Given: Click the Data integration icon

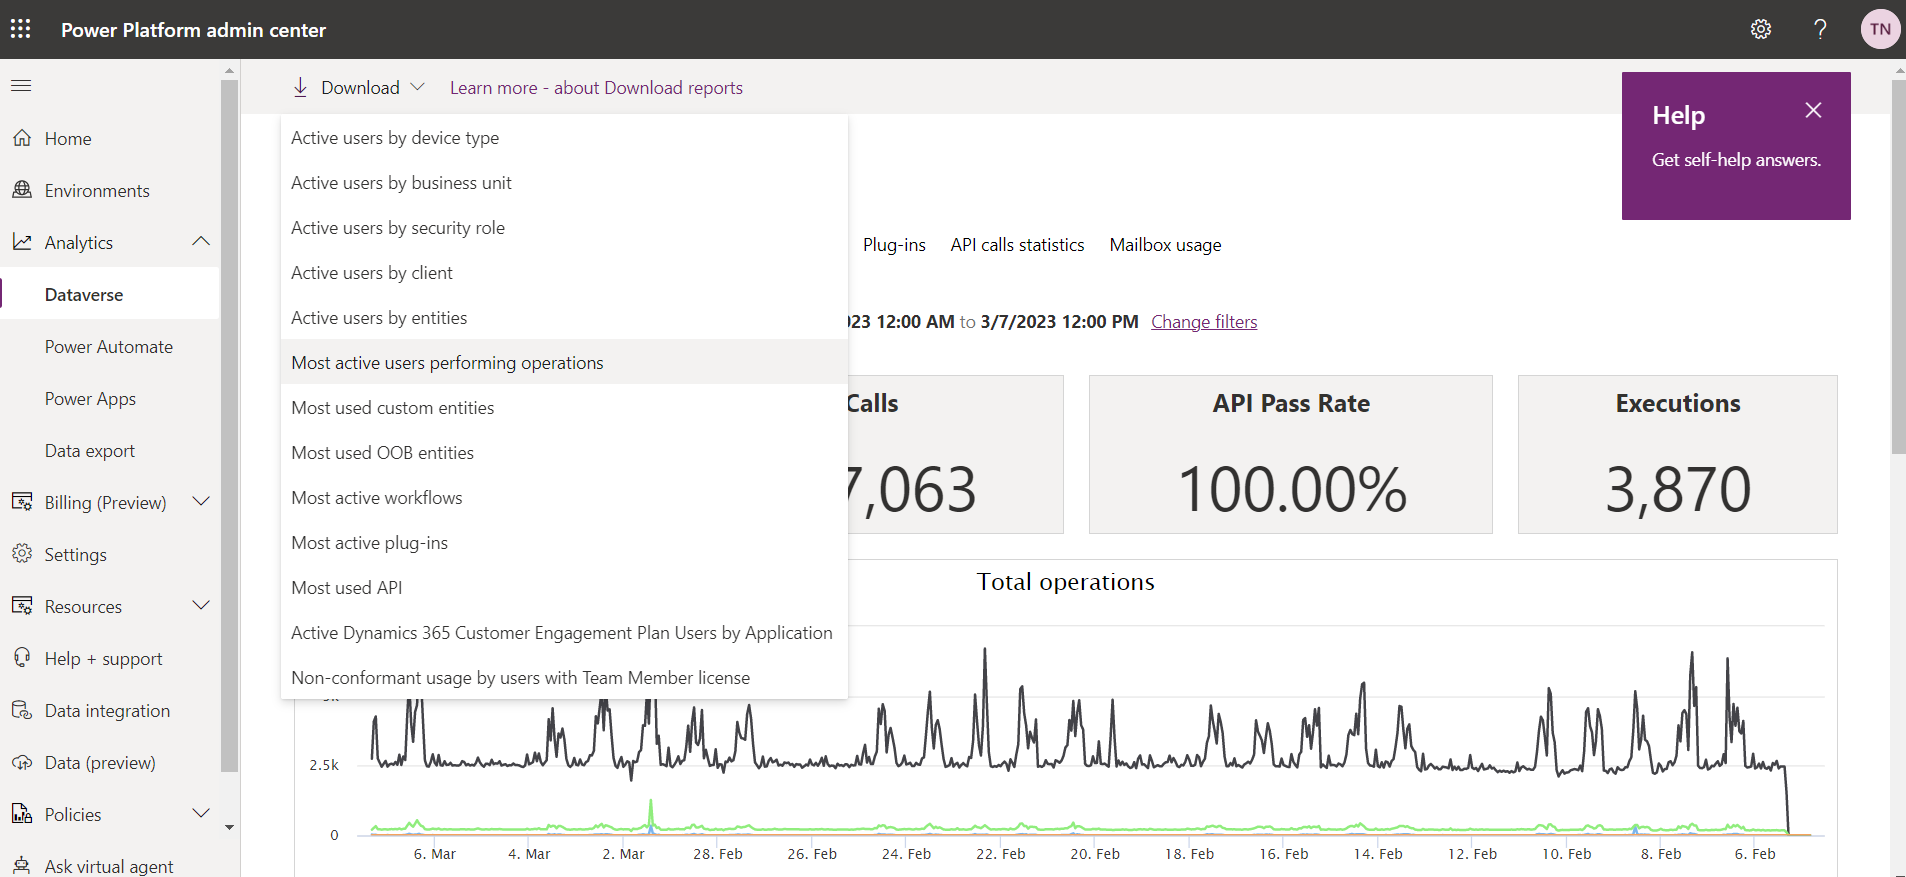Looking at the screenshot, I should pos(22,710).
